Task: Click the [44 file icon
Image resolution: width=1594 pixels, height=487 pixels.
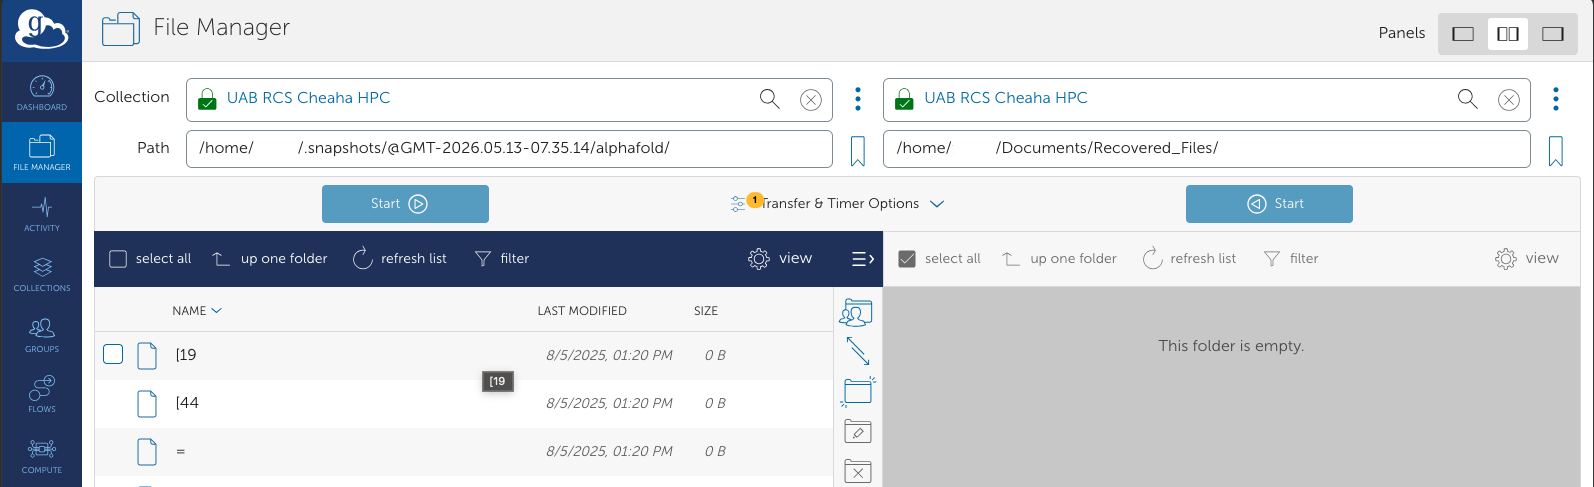Action: point(147,403)
